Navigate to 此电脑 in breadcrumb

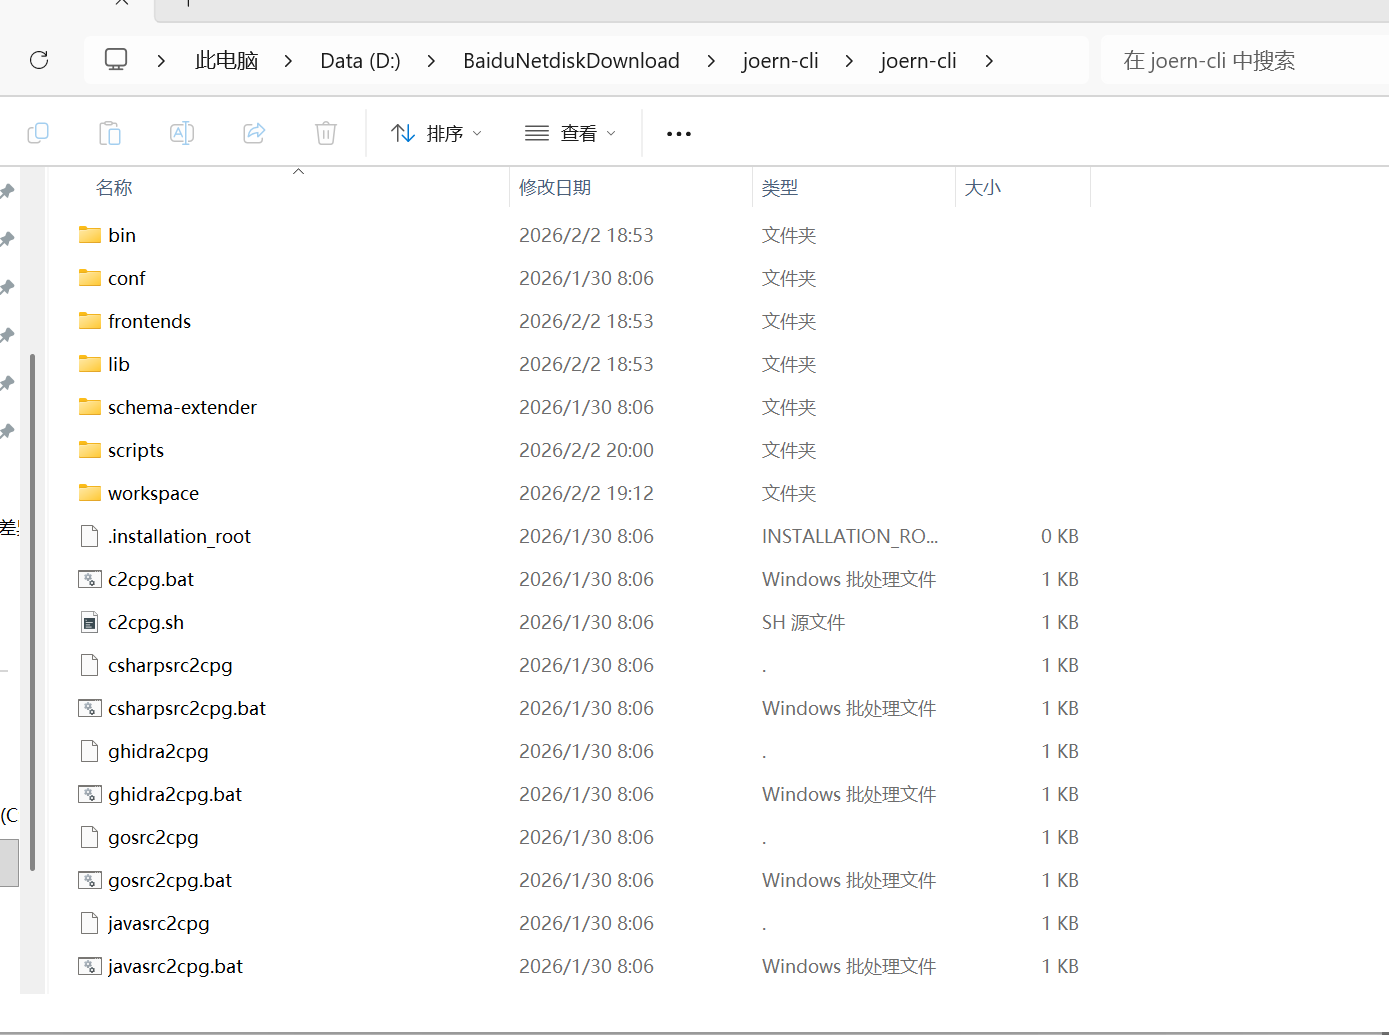pyautogui.click(x=226, y=61)
